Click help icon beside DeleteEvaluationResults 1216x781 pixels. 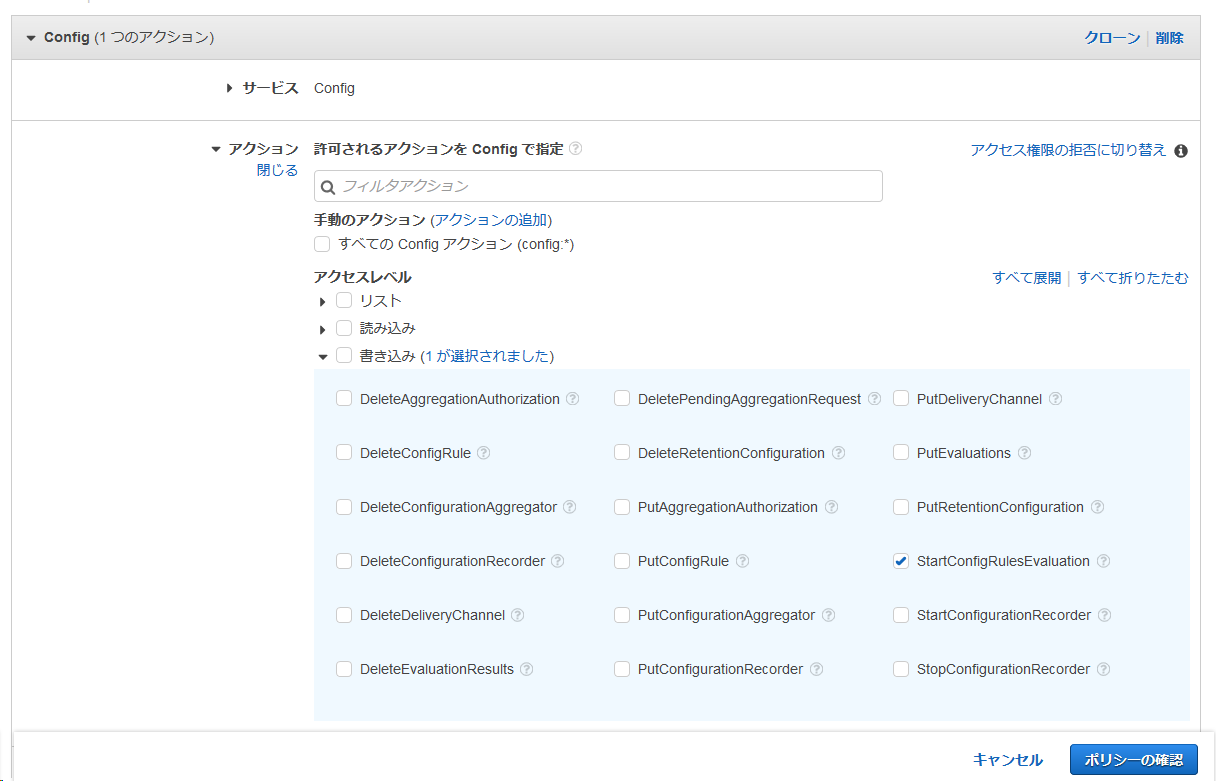(x=527, y=669)
